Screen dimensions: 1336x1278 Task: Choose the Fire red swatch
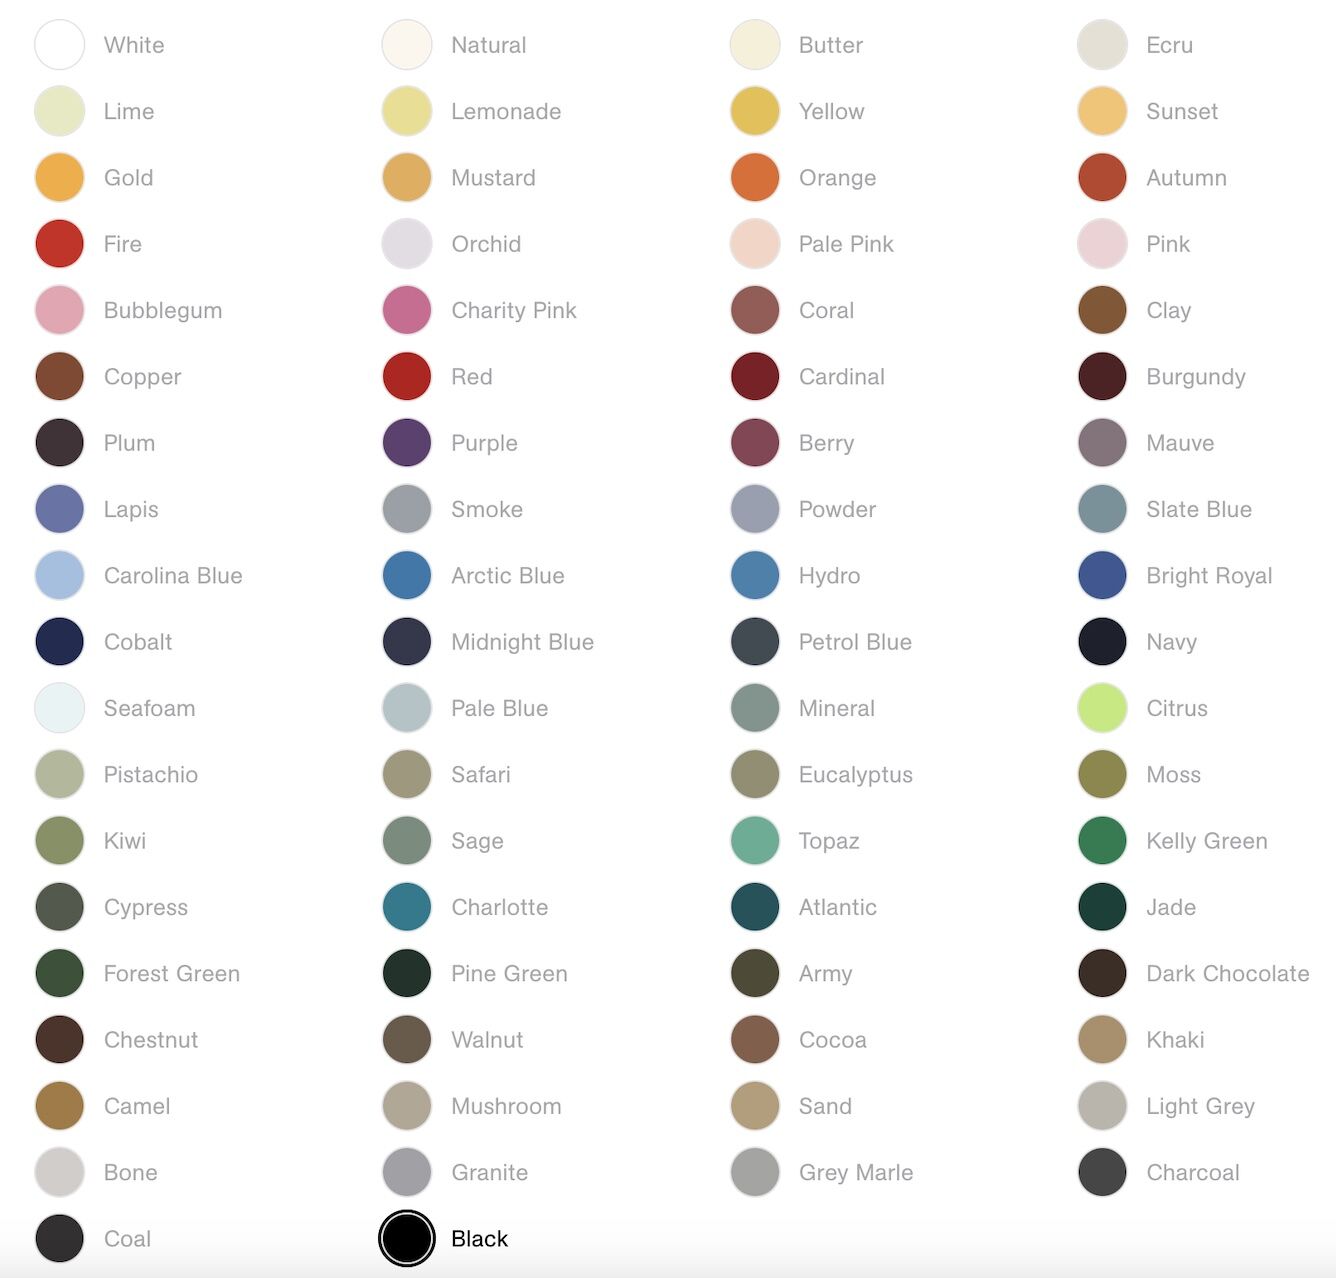59,244
